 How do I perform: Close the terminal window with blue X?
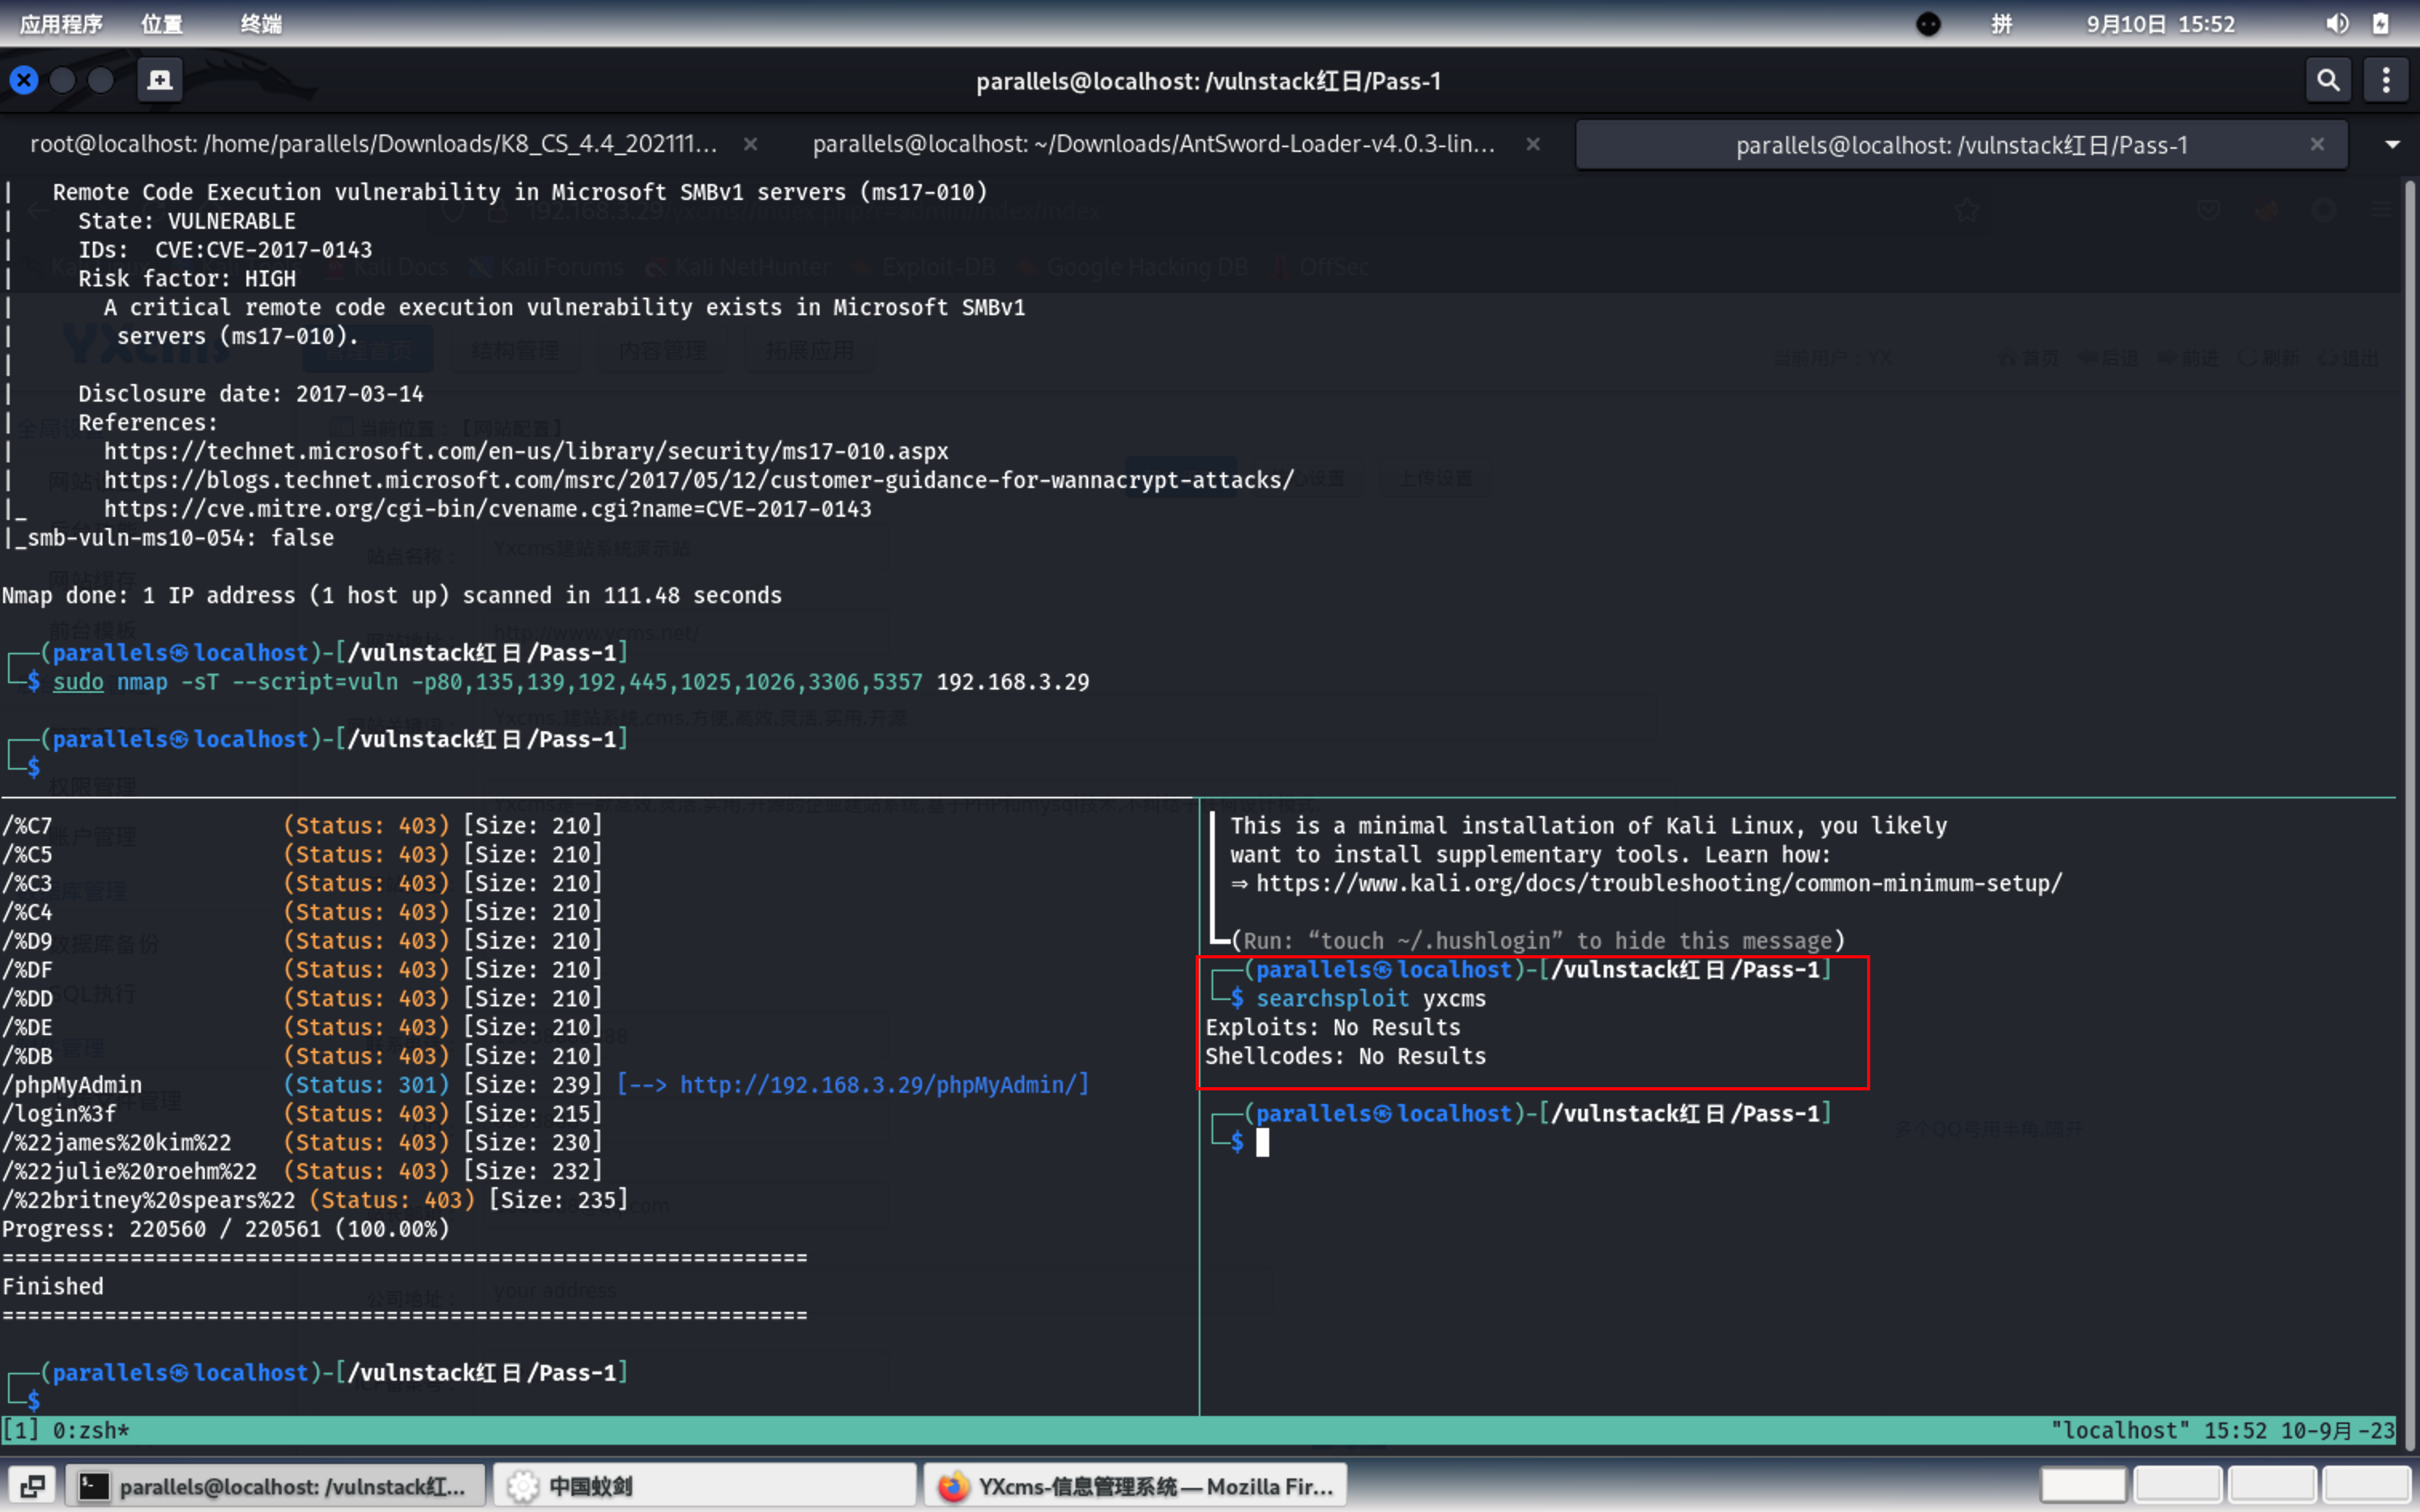pos(24,80)
